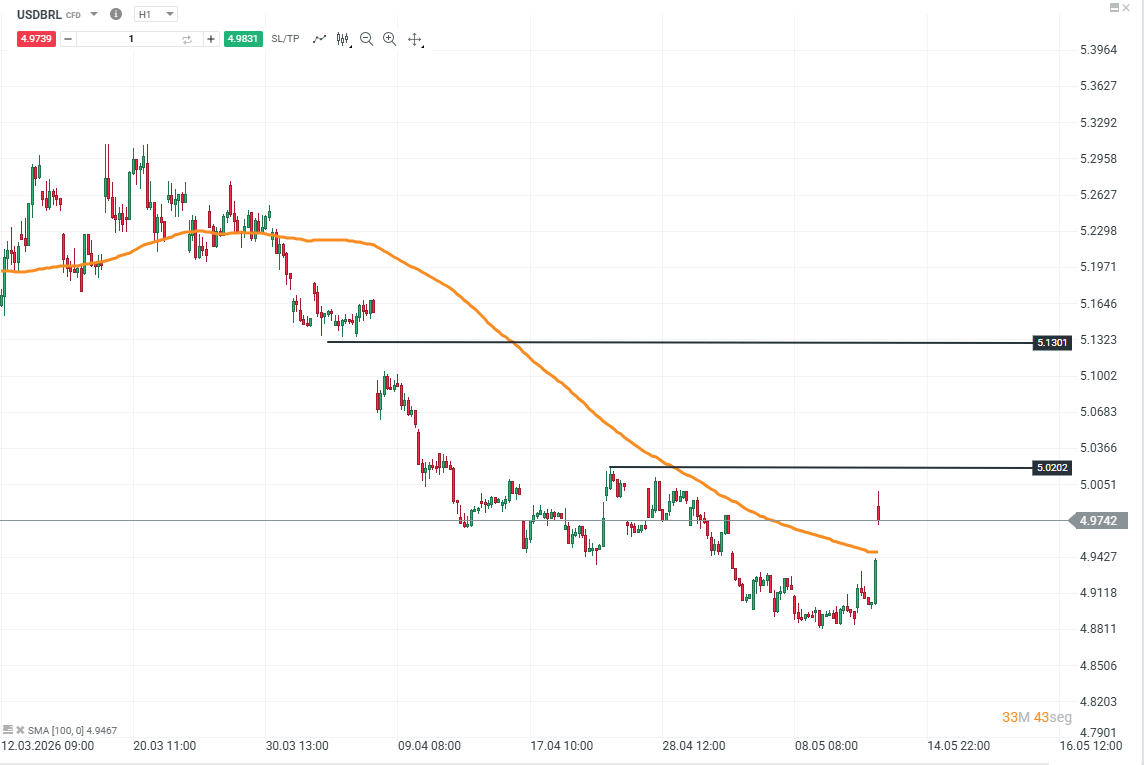1144x765 pixels.
Task: Click the red sell price 4.9739 button
Action: point(36,39)
